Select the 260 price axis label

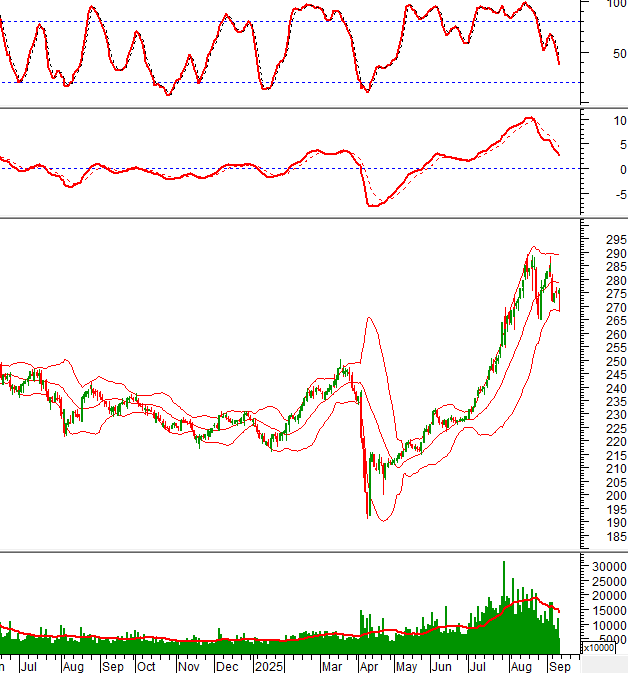tap(616, 334)
